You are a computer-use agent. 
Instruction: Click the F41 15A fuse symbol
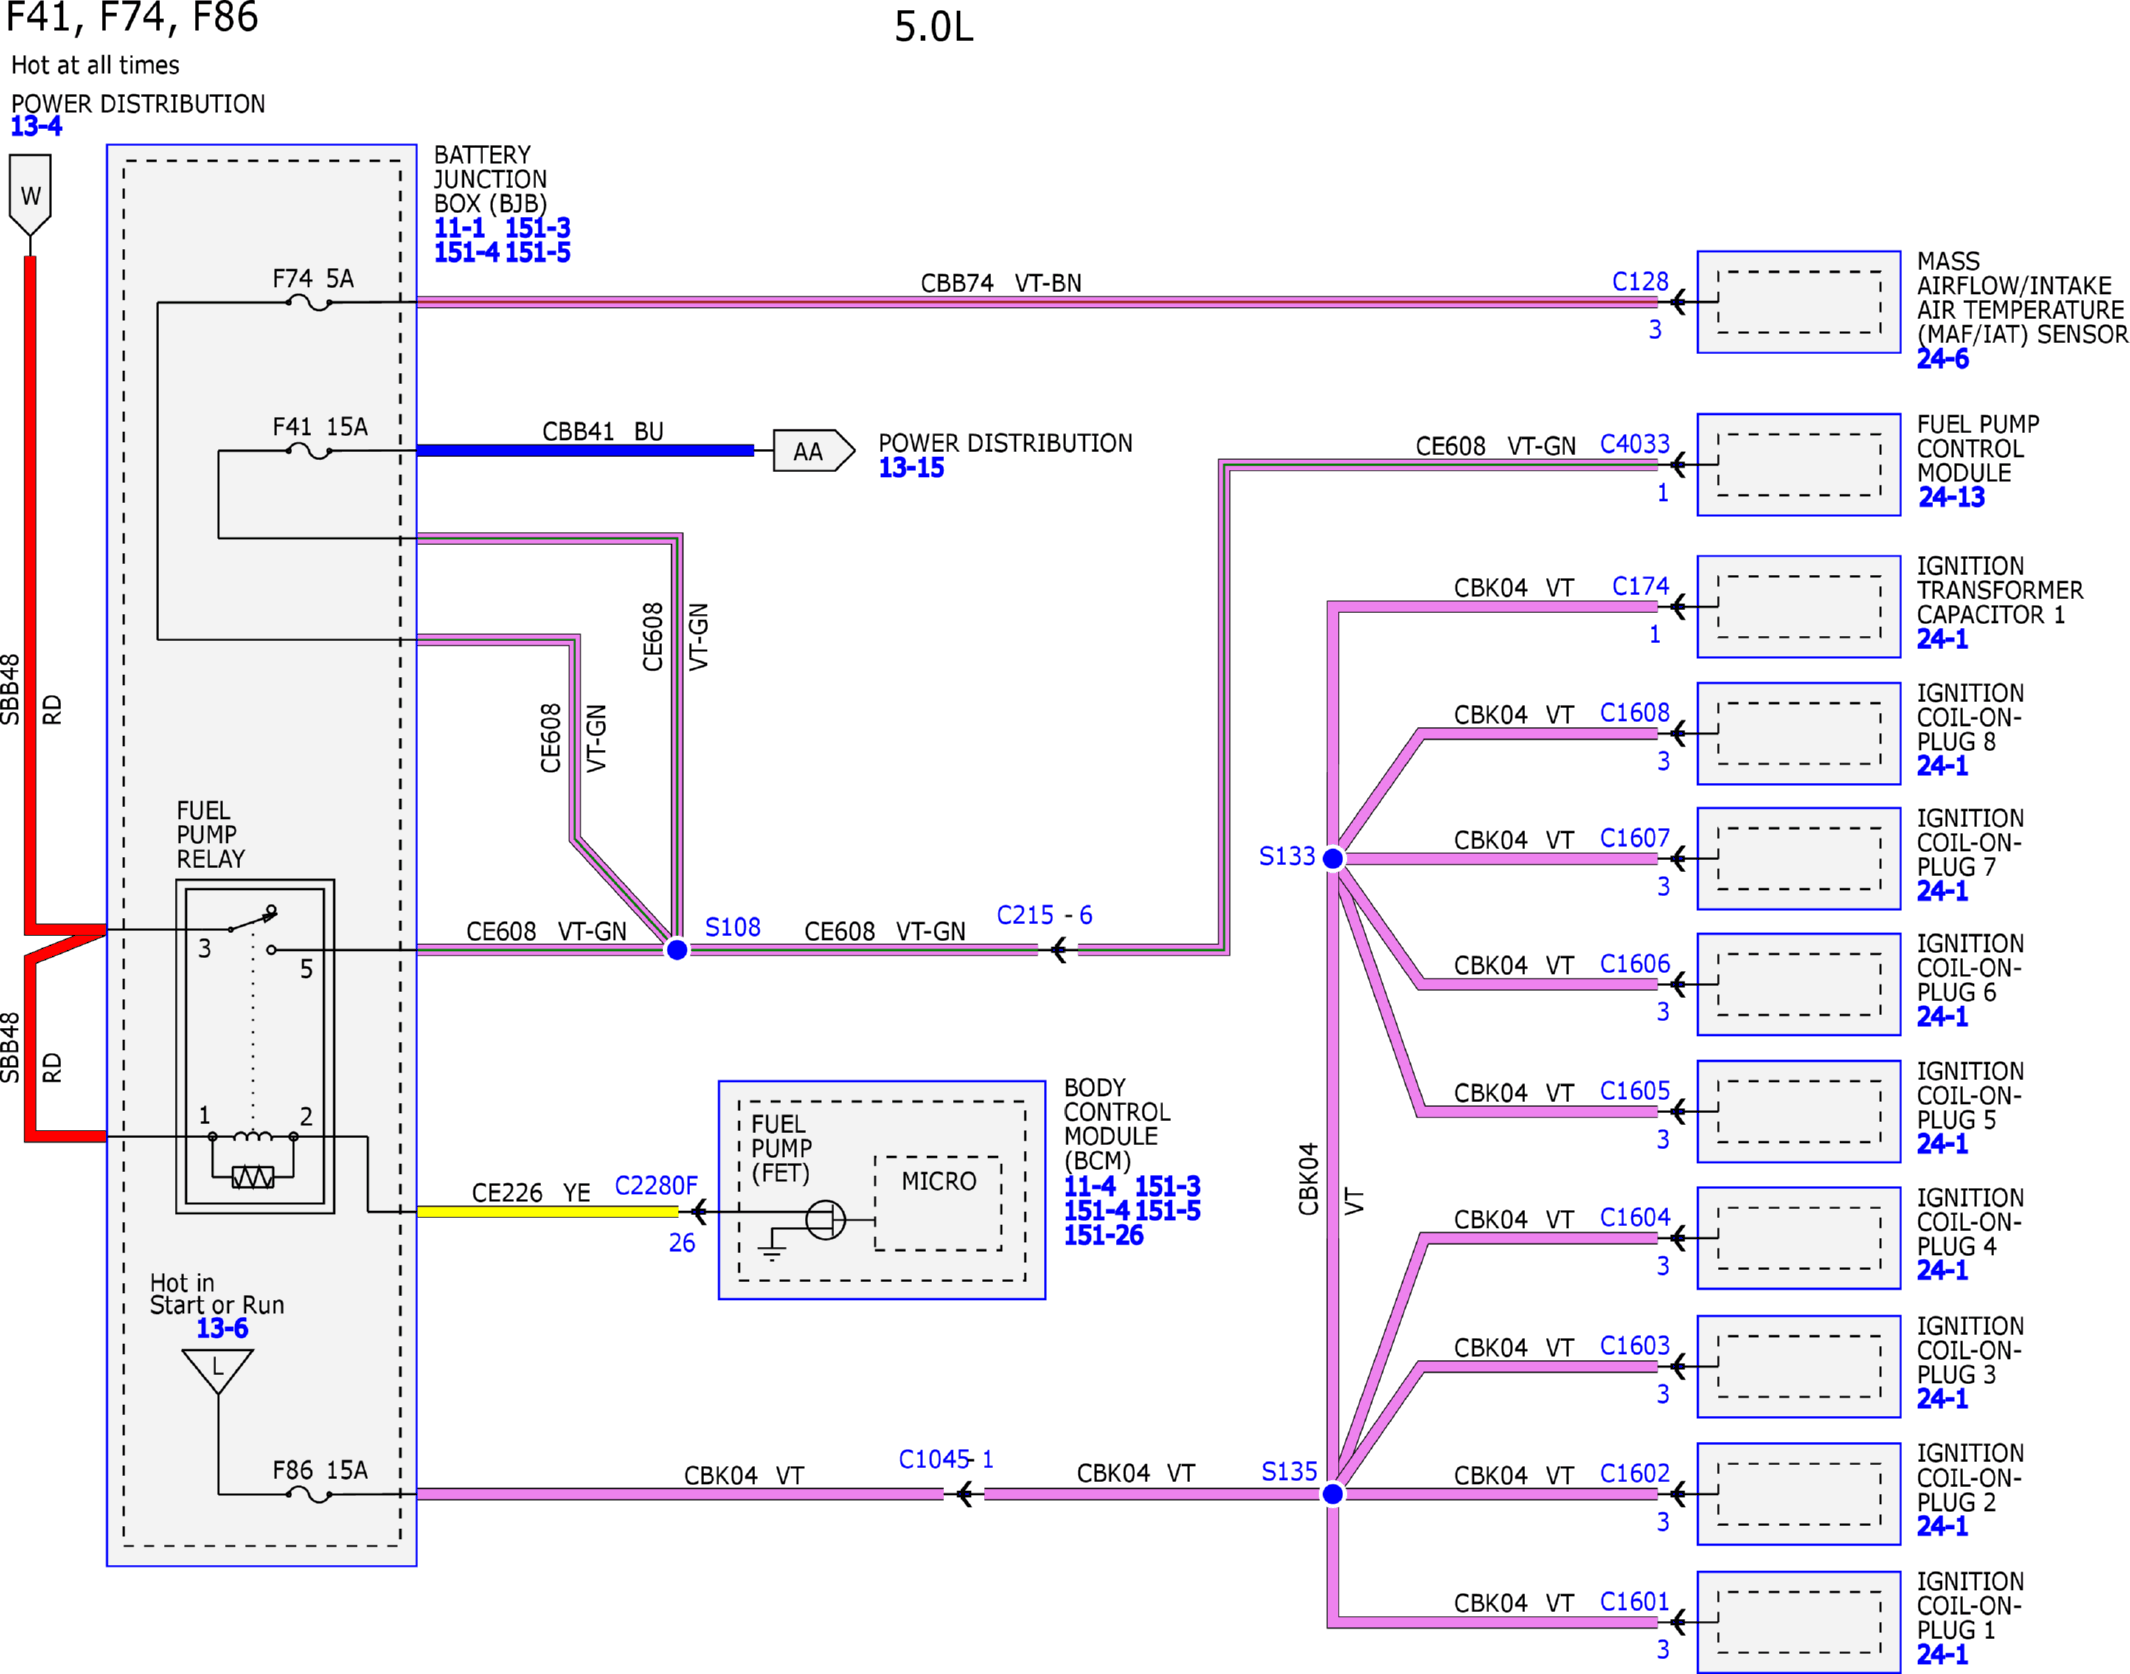(309, 451)
